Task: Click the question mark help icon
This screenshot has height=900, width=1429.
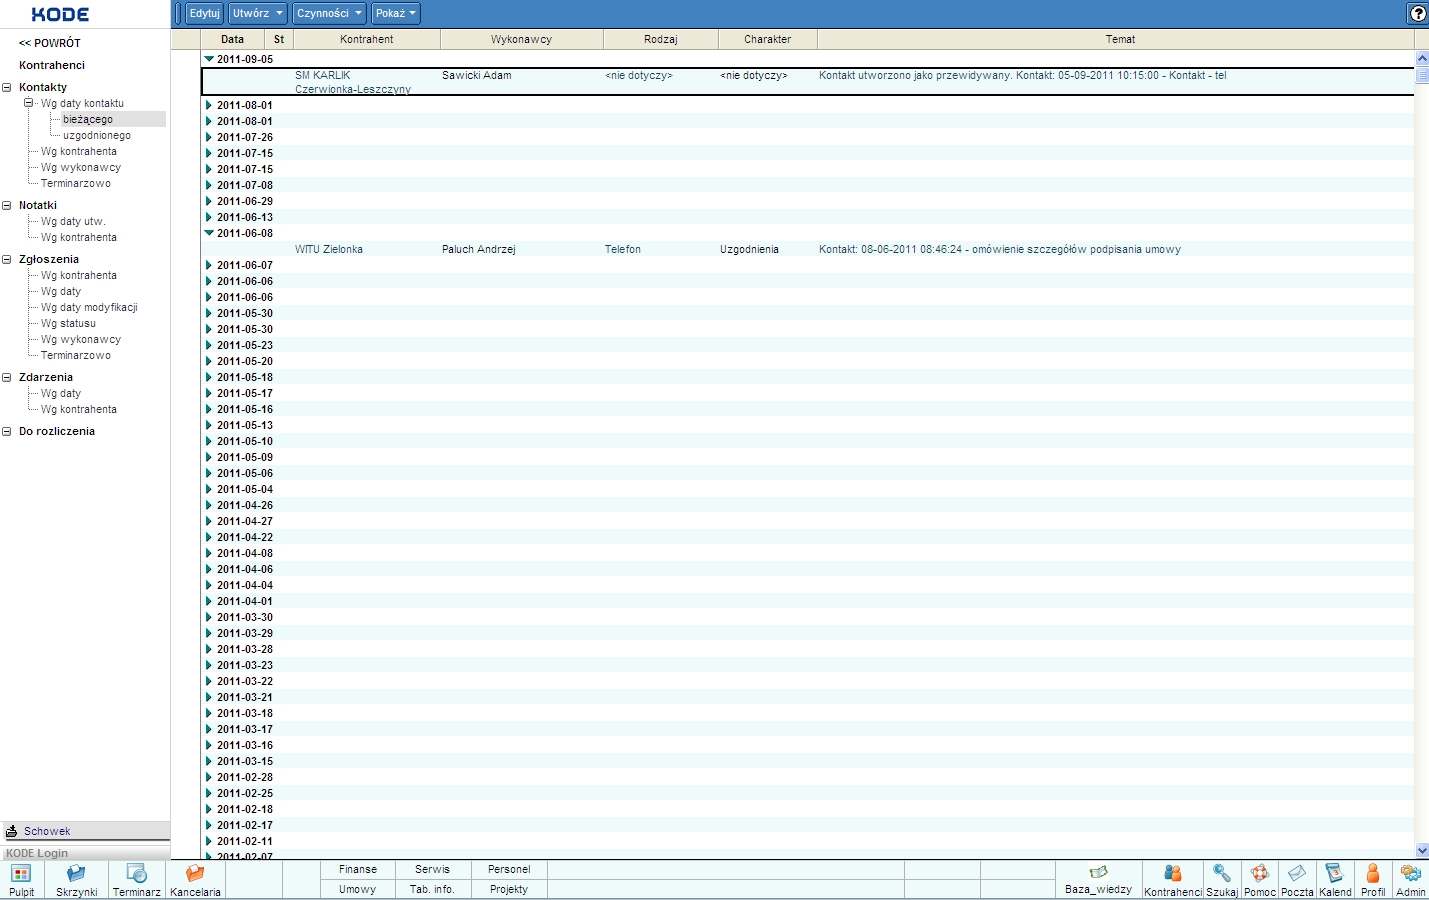Action: (x=1418, y=13)
